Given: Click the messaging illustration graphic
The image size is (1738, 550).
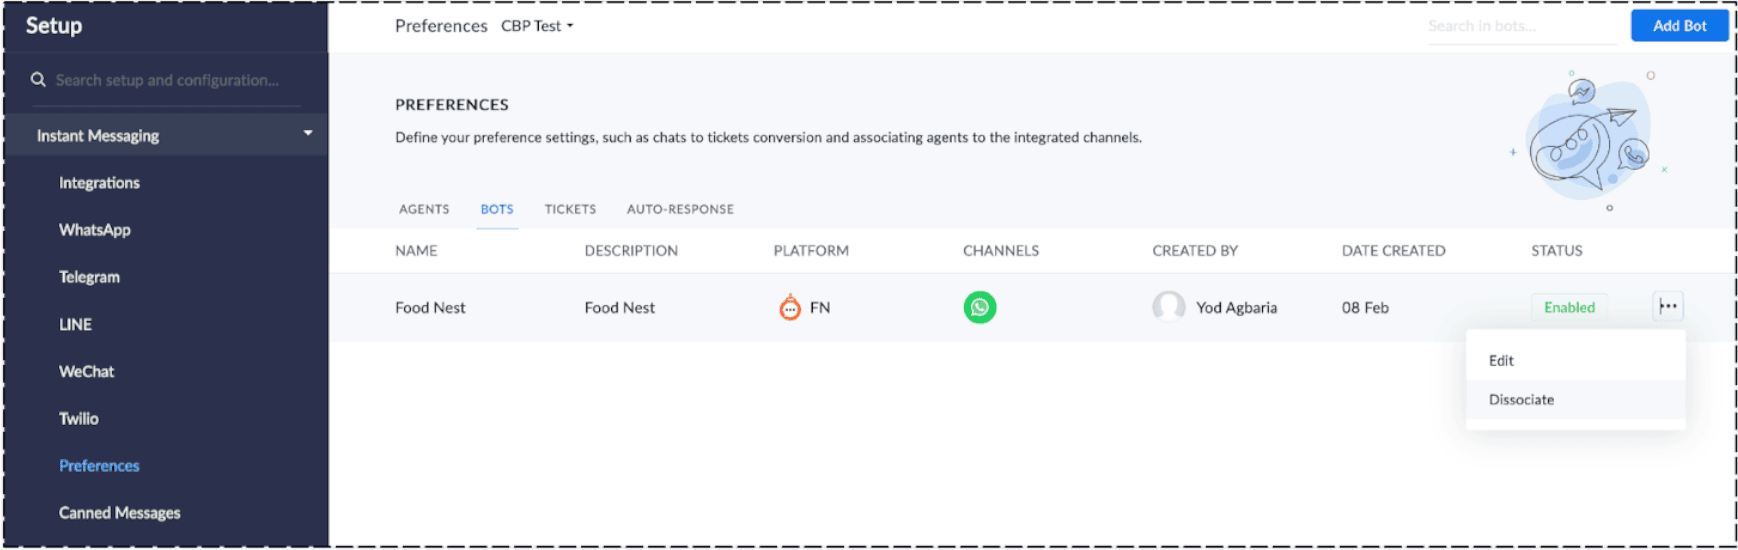Looking at the screenshot, I should (1586, 138).
